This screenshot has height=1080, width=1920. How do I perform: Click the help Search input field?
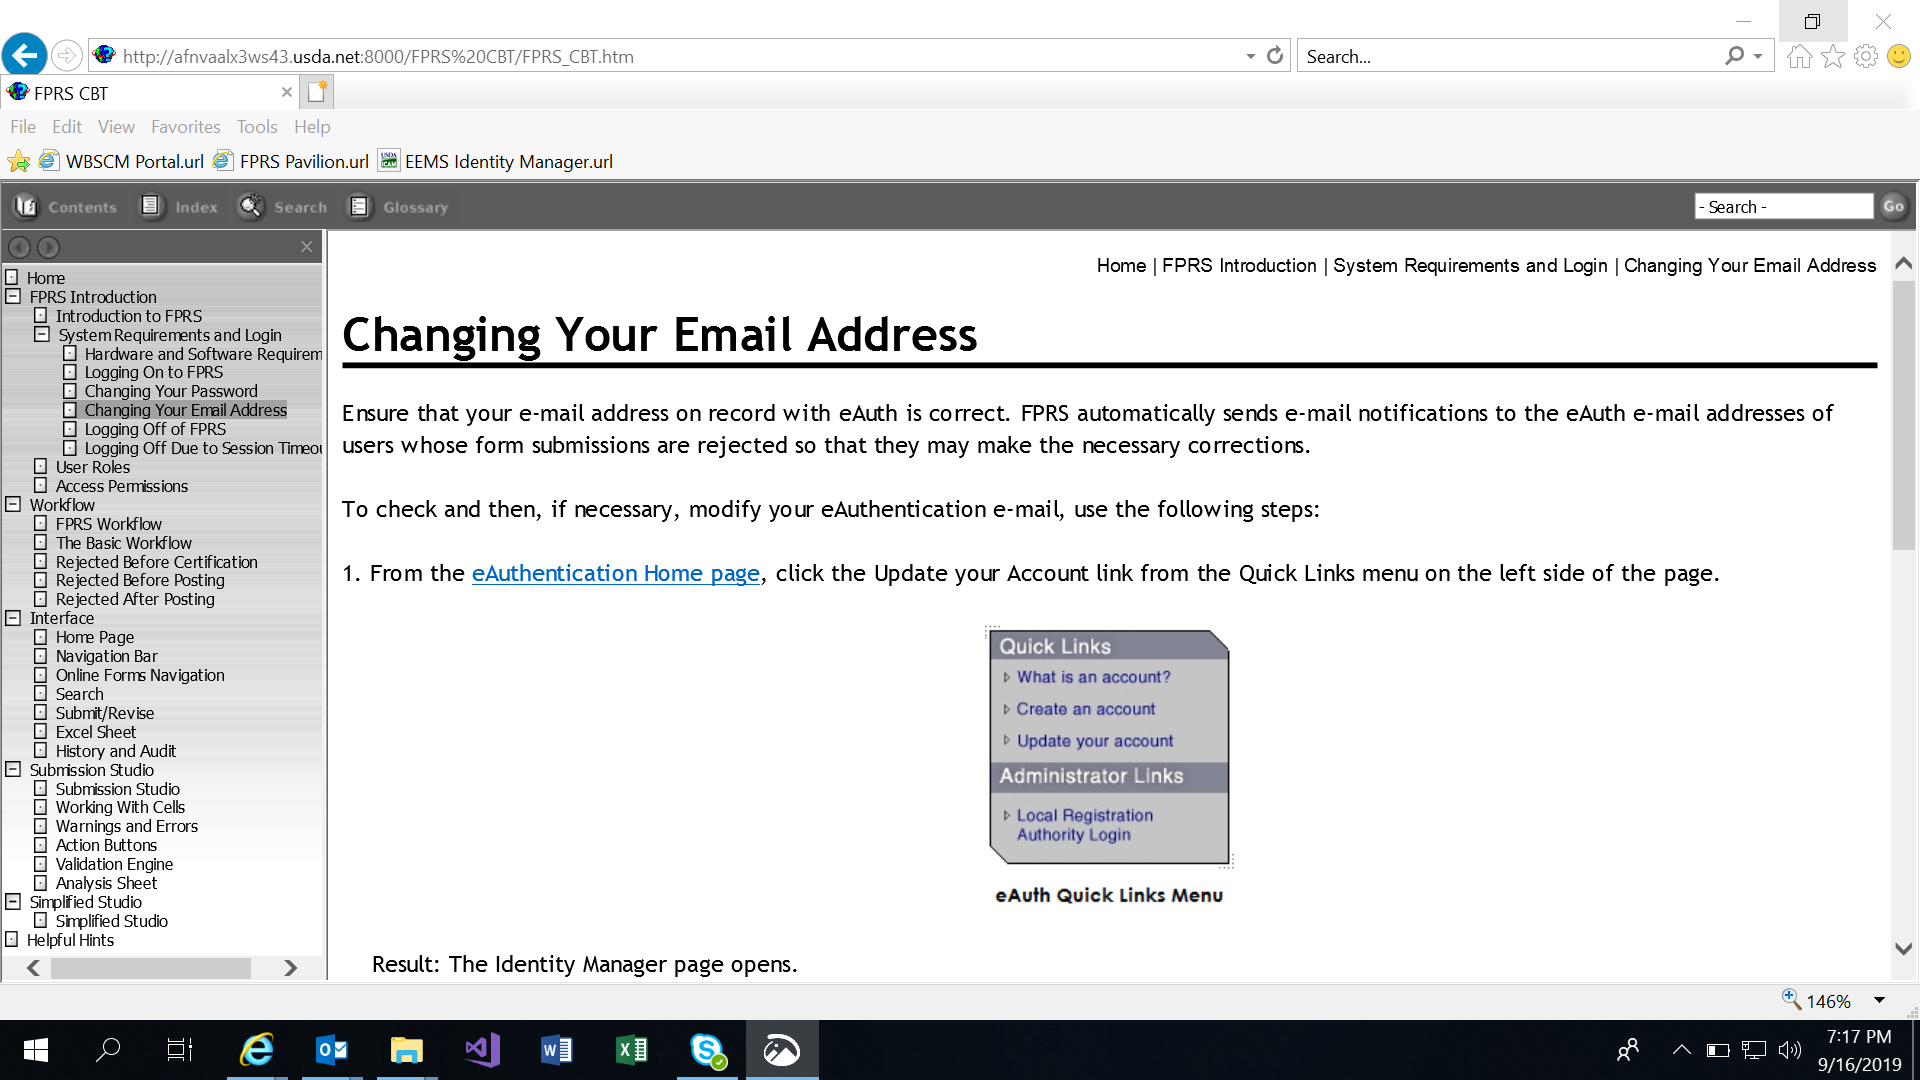(1783, 207)
